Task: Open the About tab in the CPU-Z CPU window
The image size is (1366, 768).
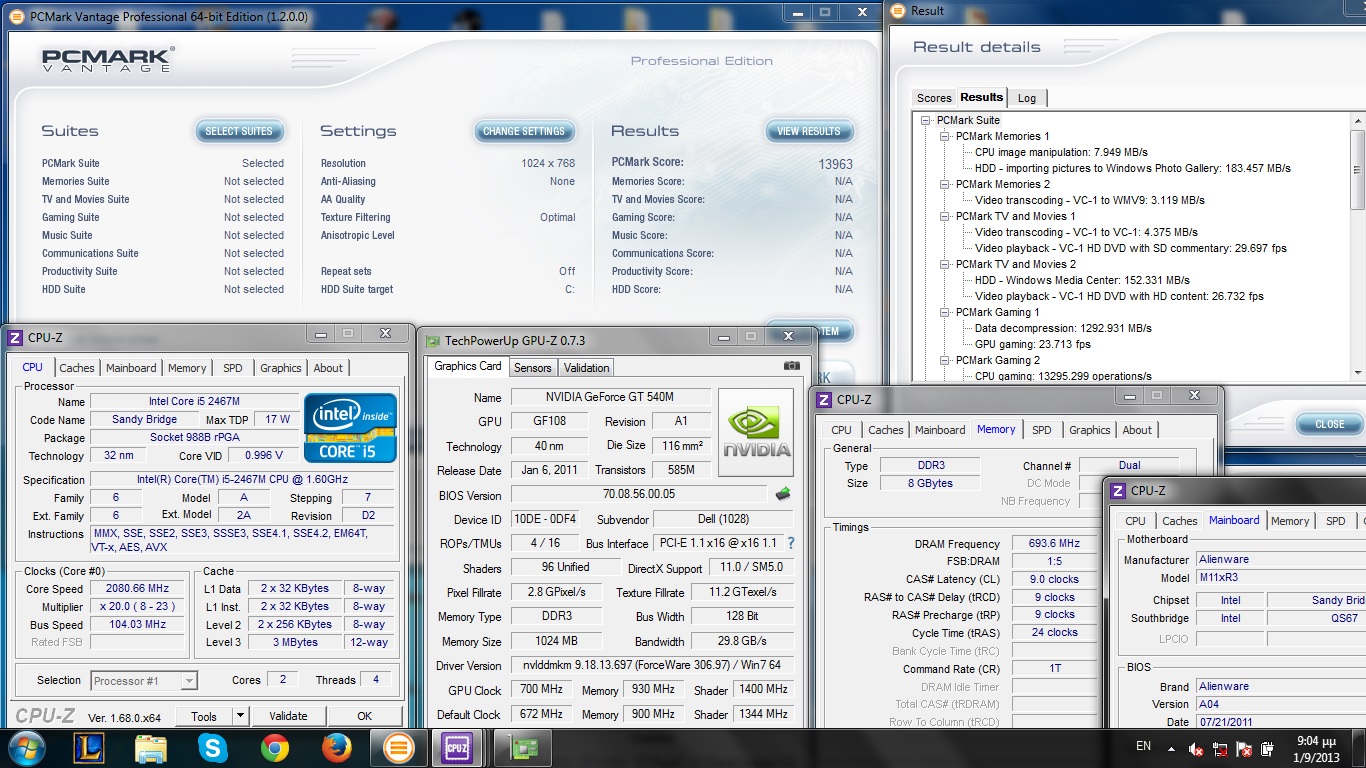Action: coord(328,368)
